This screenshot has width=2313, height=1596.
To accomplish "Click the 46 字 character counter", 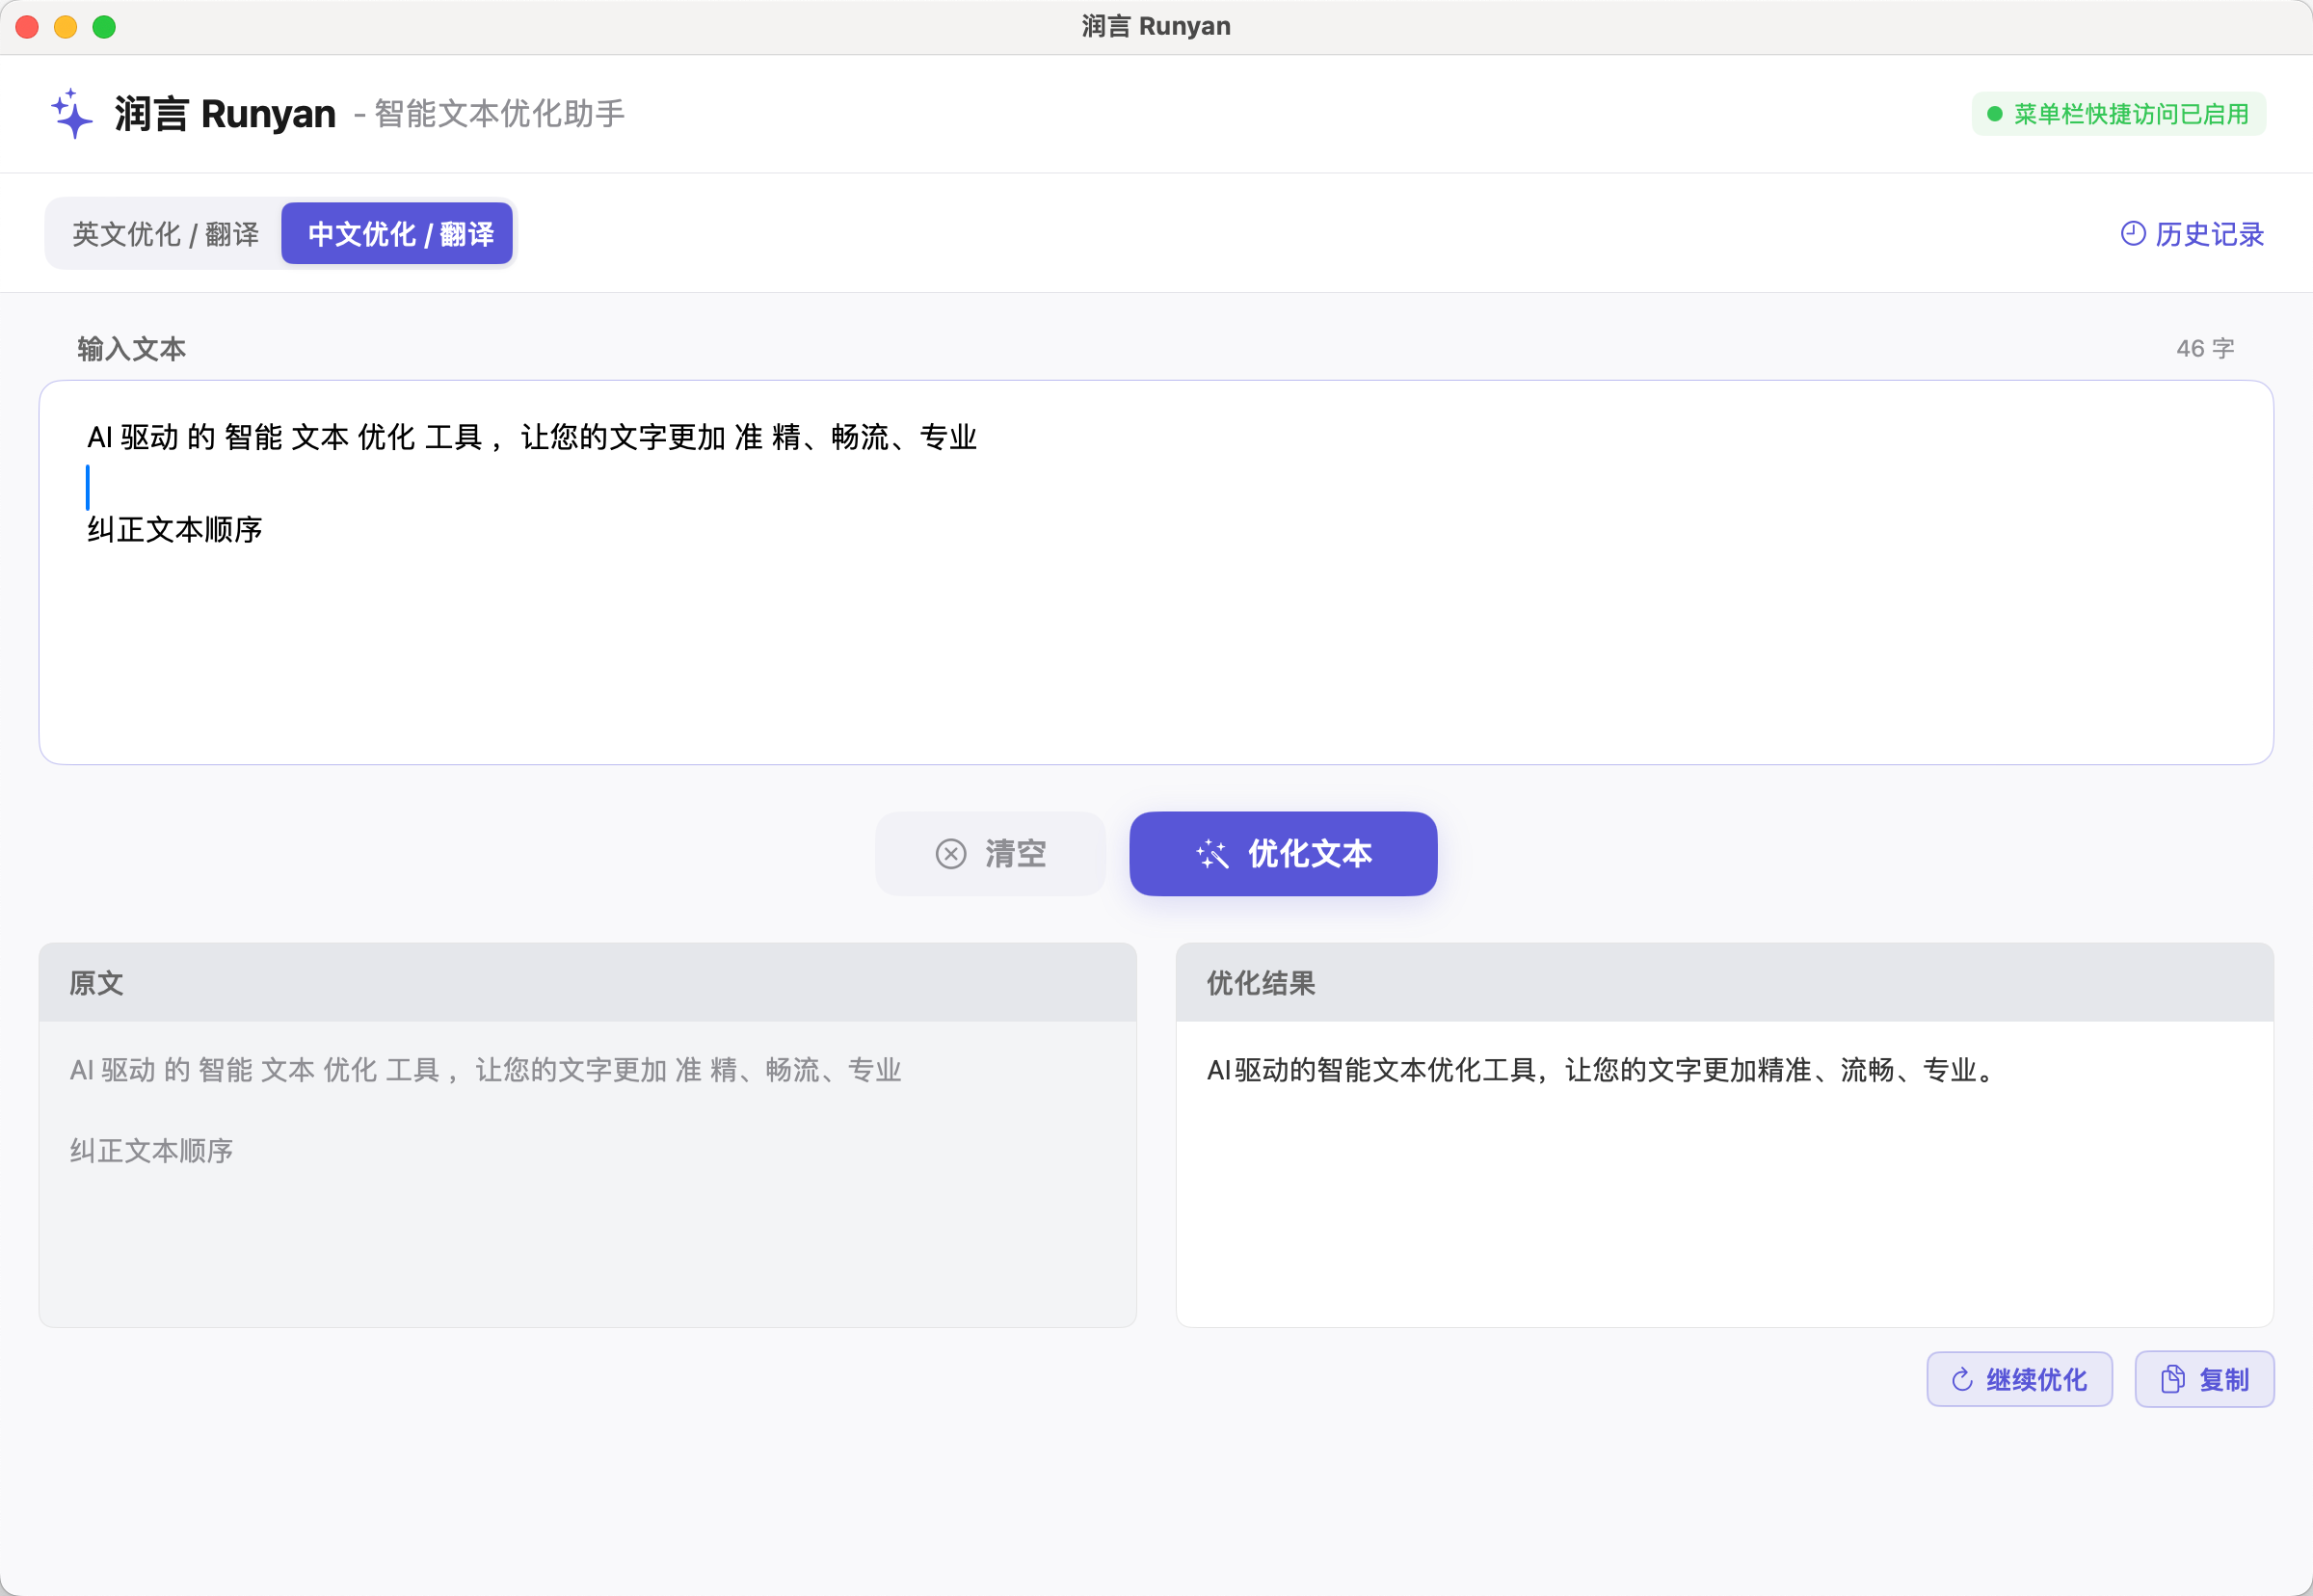I will point(2204,349).
